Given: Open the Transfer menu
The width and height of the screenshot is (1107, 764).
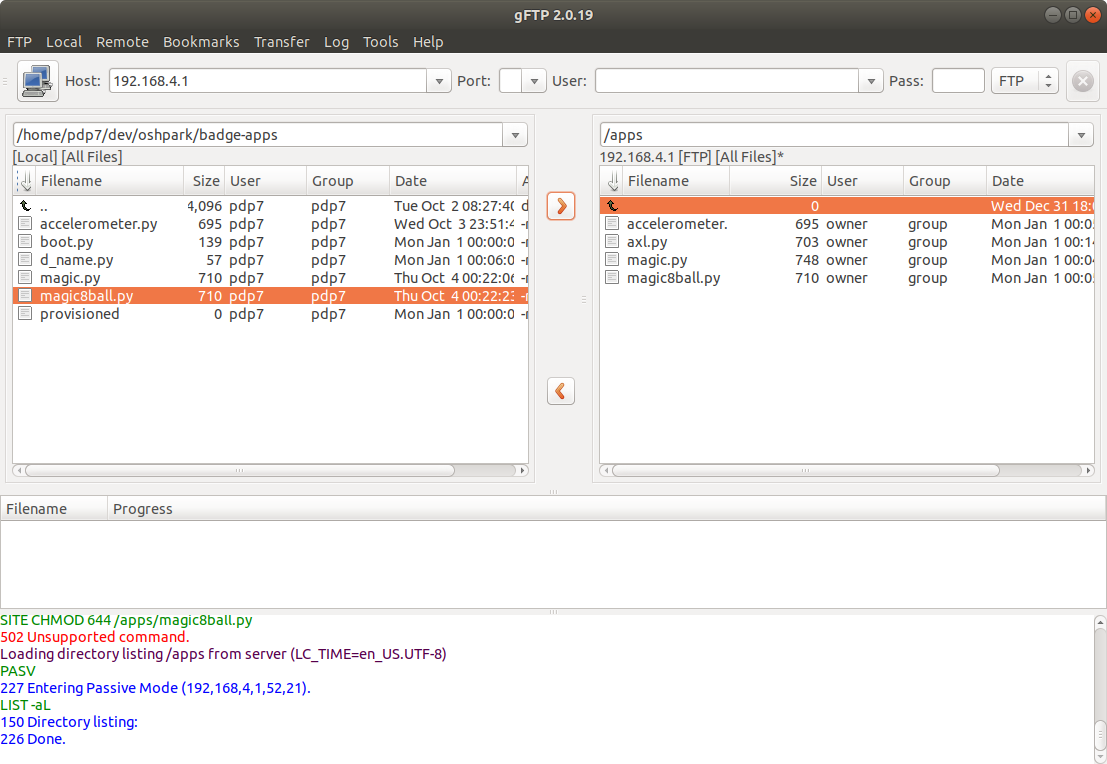Looking at the screenshot, I should click(281, 42).
